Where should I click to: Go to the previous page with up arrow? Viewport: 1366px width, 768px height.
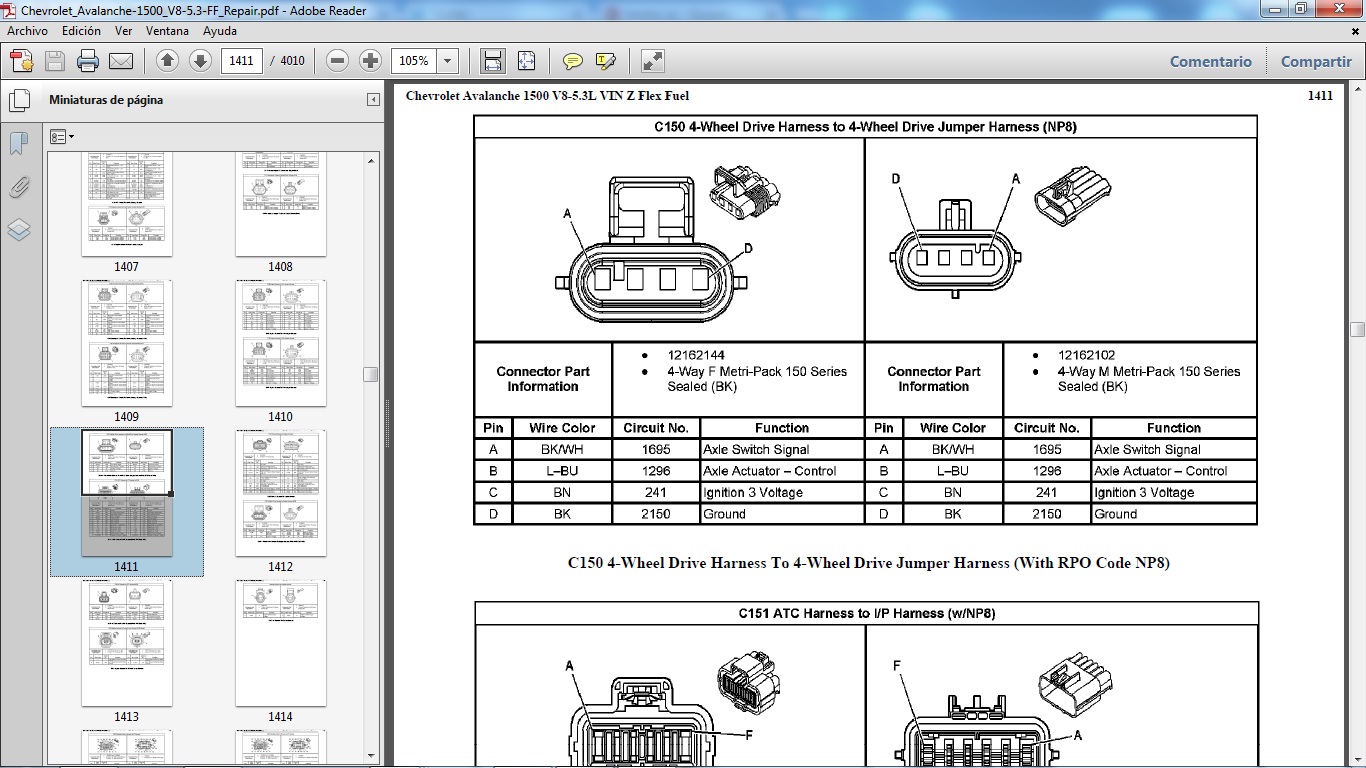click(167, 61)
